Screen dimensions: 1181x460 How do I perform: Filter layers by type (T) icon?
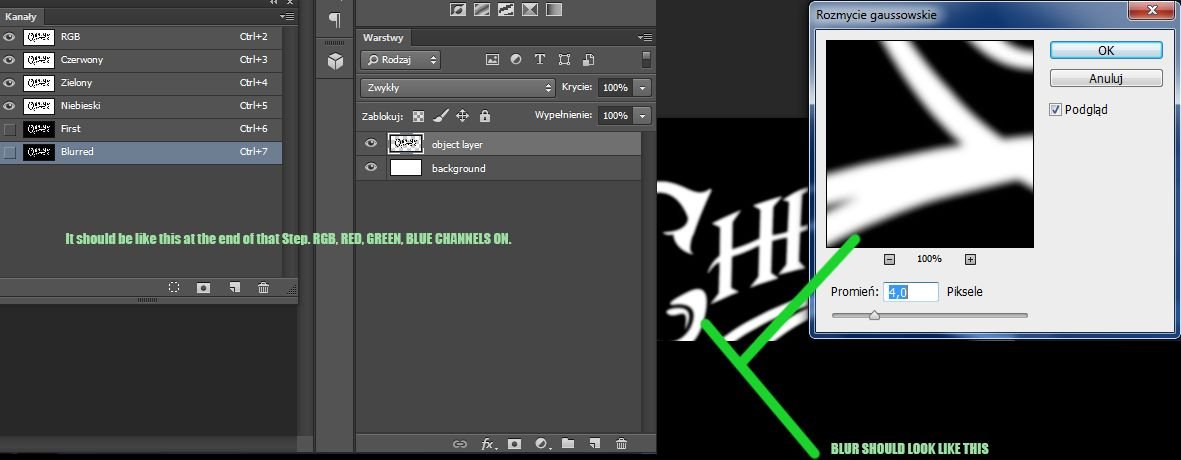pos(539,59)
